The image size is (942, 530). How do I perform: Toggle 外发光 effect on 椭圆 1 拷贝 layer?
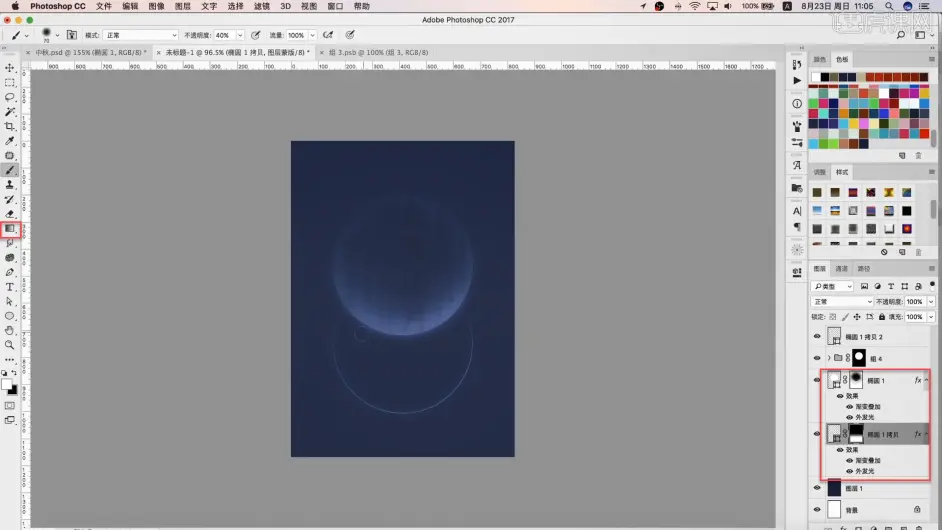[849, 471]
